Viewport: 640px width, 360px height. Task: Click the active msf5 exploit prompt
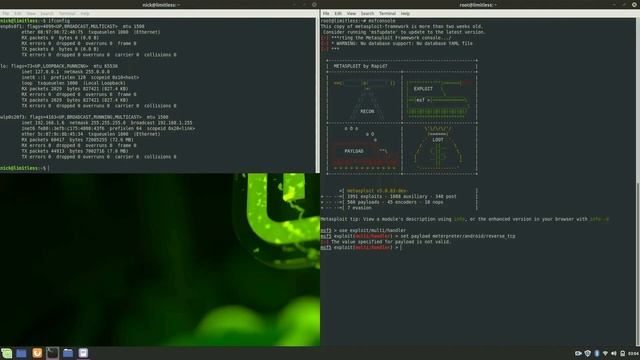pos(360,248)
